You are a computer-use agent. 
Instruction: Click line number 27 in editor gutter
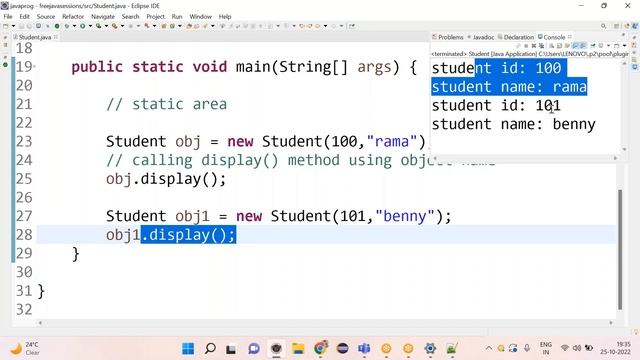click(24, 216)
